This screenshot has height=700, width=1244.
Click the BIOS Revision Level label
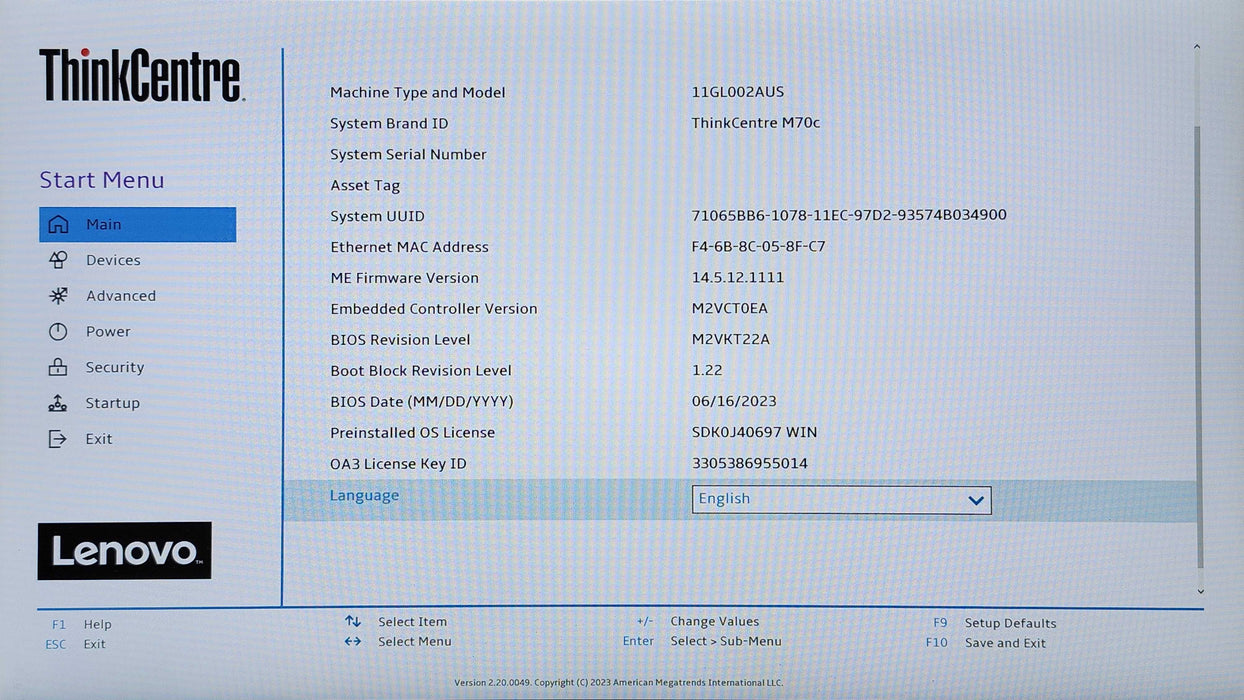(x=400, y=340)
